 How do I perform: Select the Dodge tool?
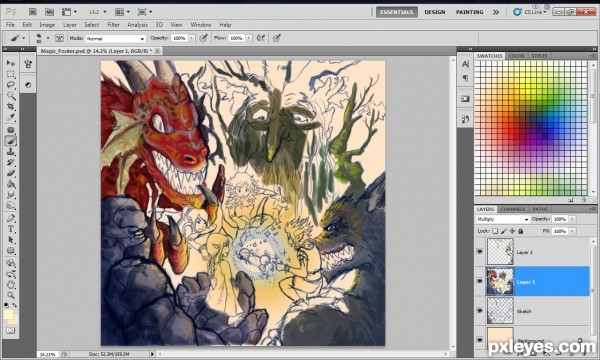pos(11,206)
